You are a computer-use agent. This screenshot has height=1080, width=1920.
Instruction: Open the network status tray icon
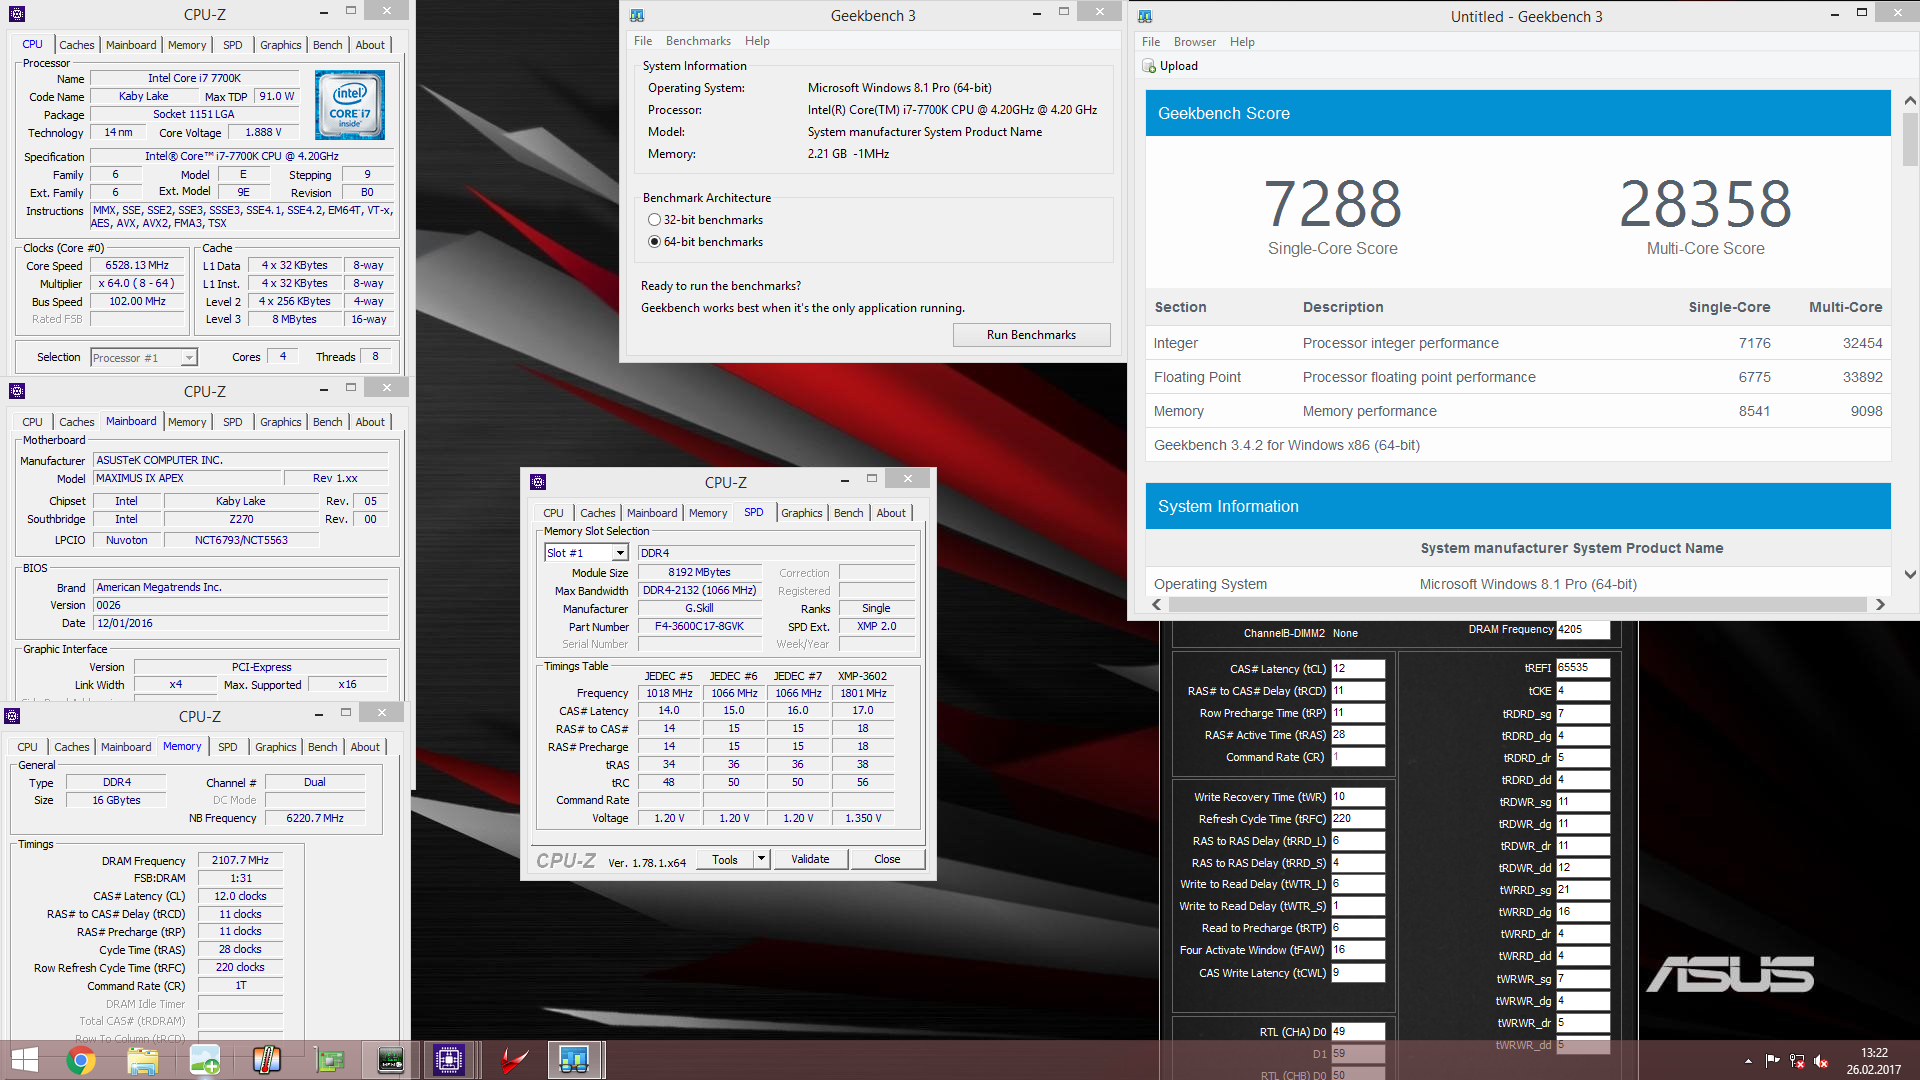(1797, 1061)
